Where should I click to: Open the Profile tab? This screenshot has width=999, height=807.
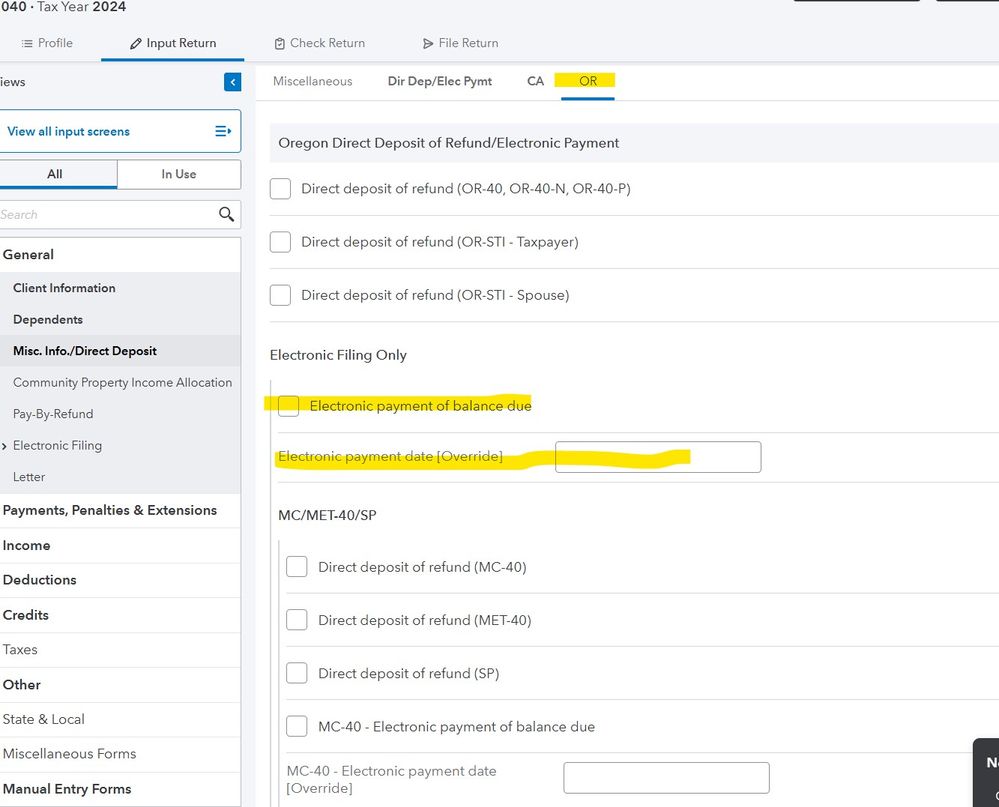47,43
